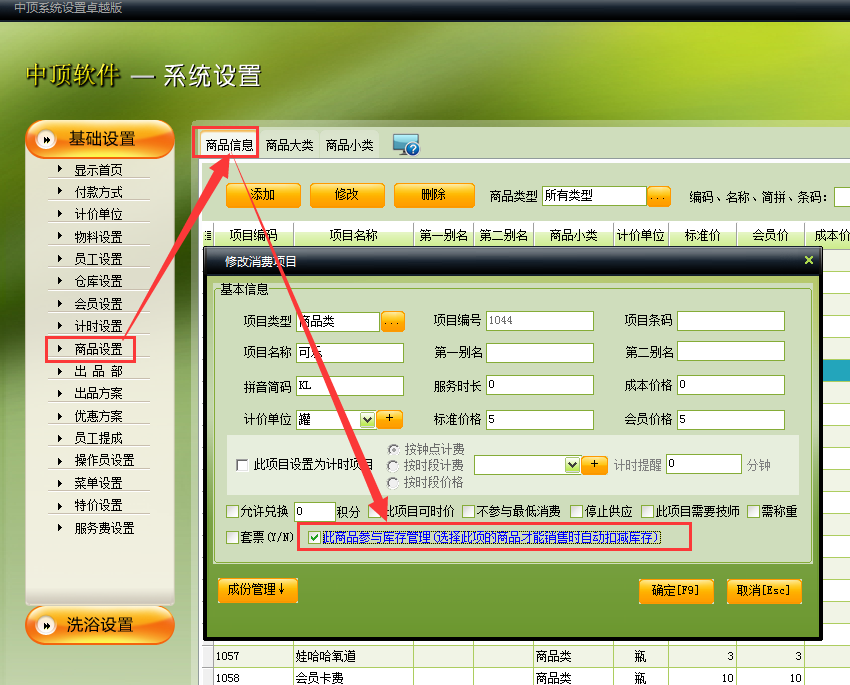The width and height of the screenshot is (850, 685).
Task: Open 员工提成 sidebar item
Action: tap(98, 438)
